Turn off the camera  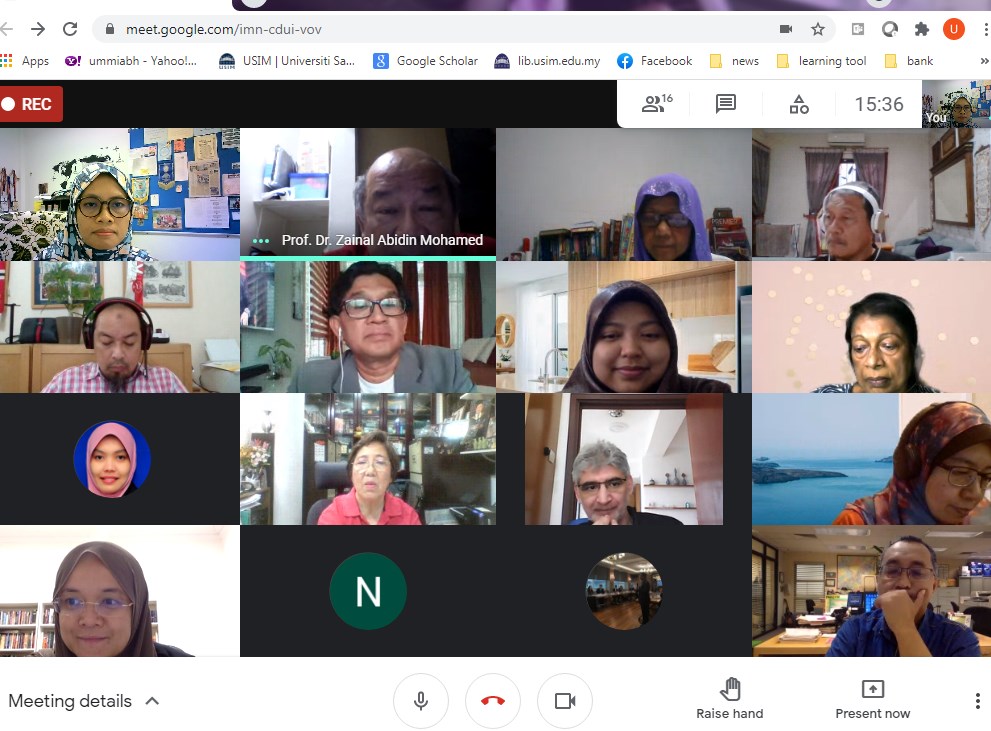[565, 701]
